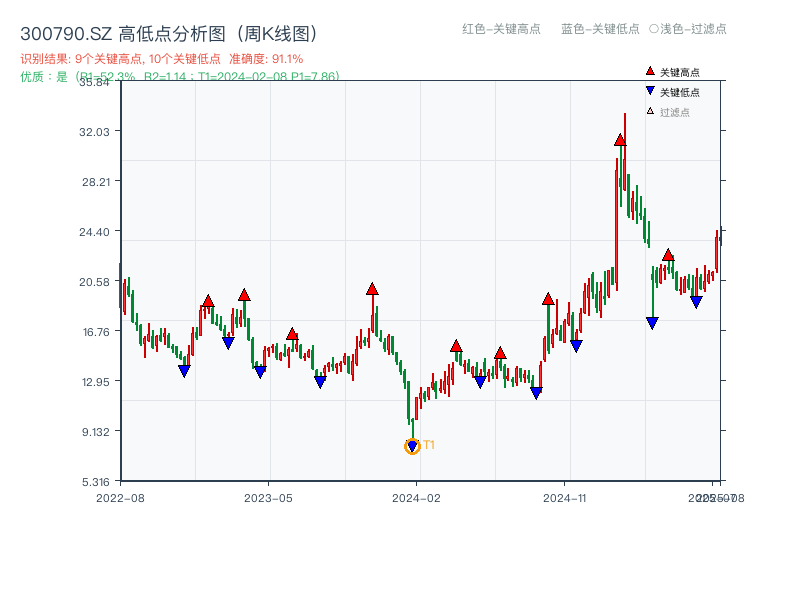Select the second blue key-low triangle from left
This screenshot has width=800, height=600.
(228, 343)
